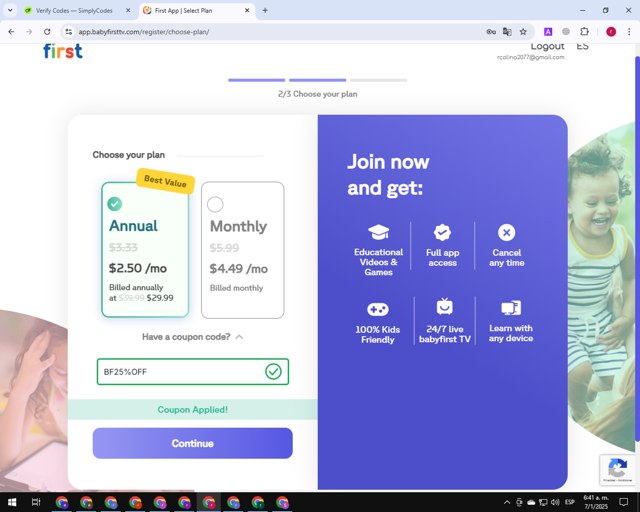640x512 pixels.
Task: Click the Learn with any device icon
Action: pos(511,308)
